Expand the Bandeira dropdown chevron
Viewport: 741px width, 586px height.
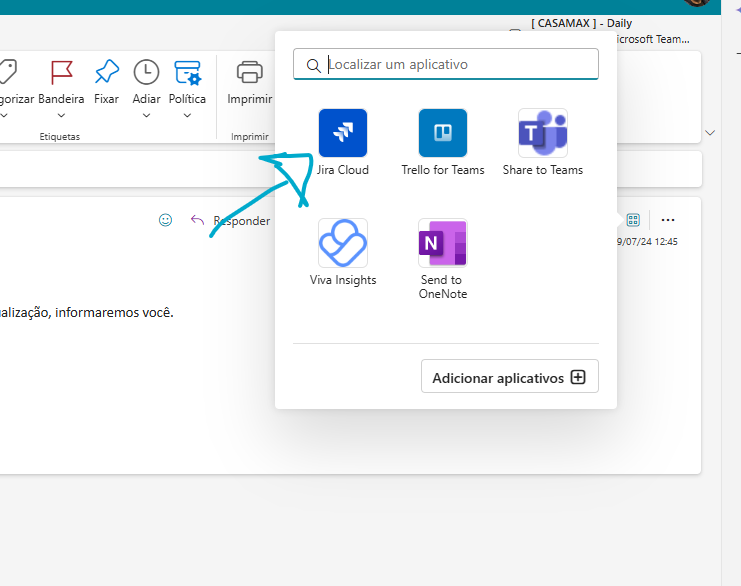point(61,115)
